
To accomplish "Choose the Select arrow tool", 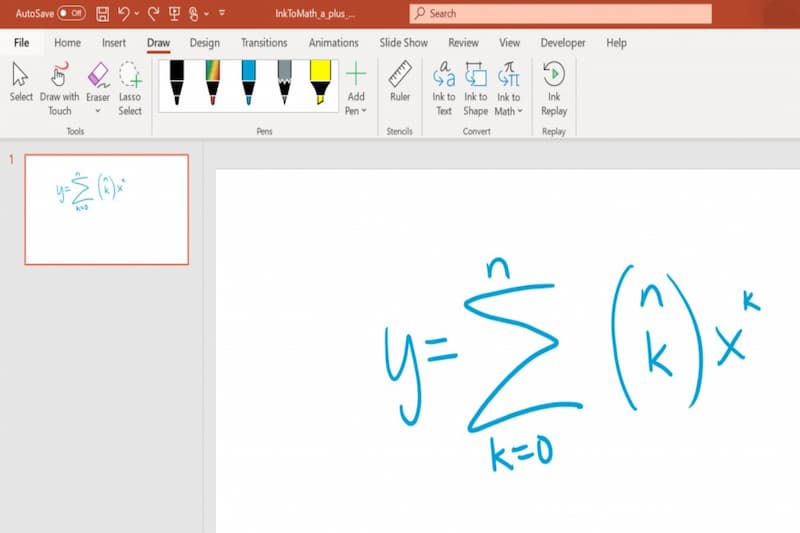I will pos(21,82).
